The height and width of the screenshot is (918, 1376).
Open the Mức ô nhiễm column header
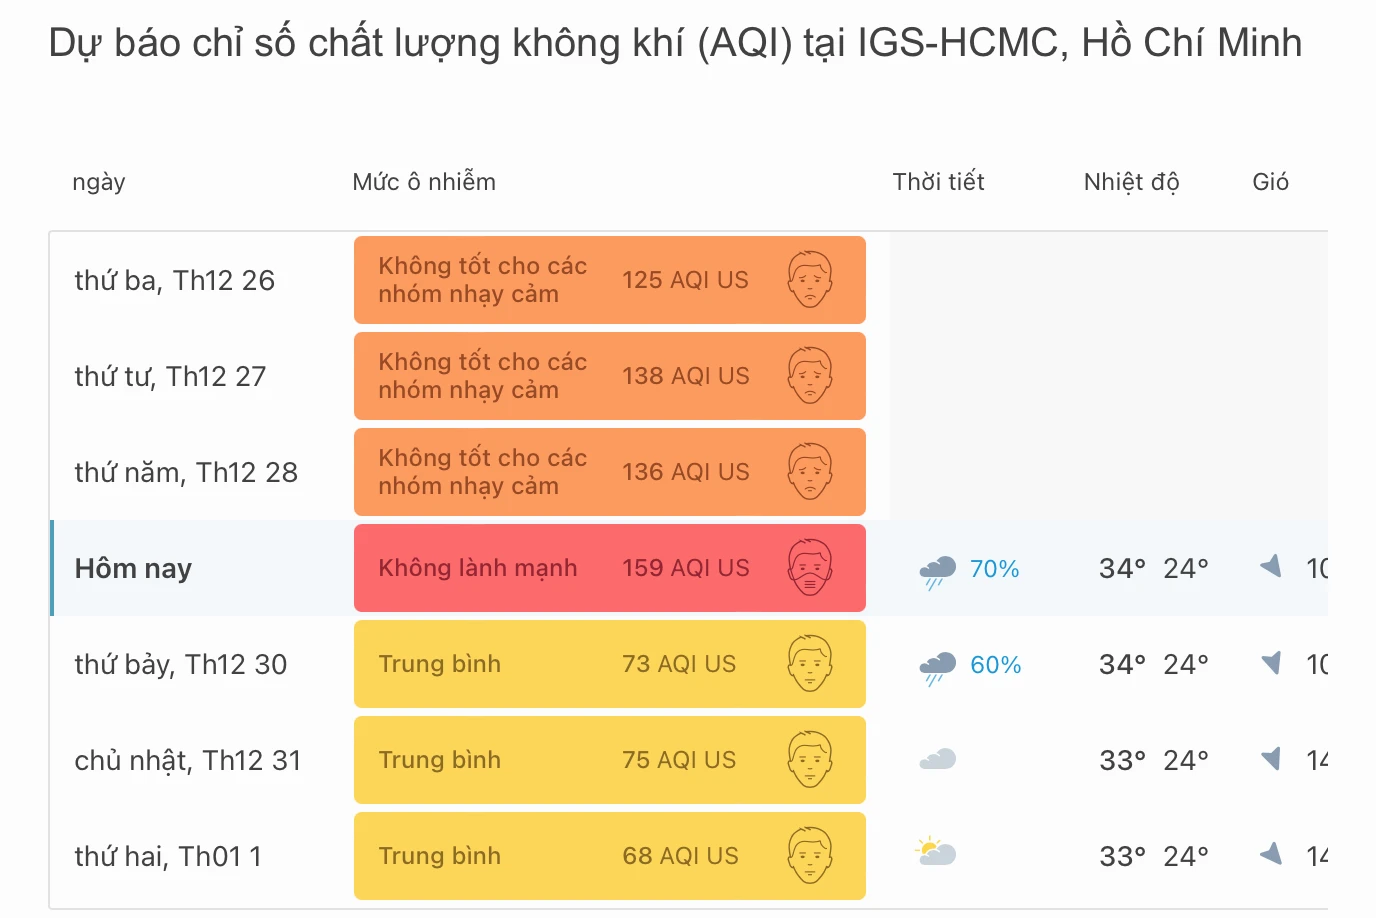(423, 182)
